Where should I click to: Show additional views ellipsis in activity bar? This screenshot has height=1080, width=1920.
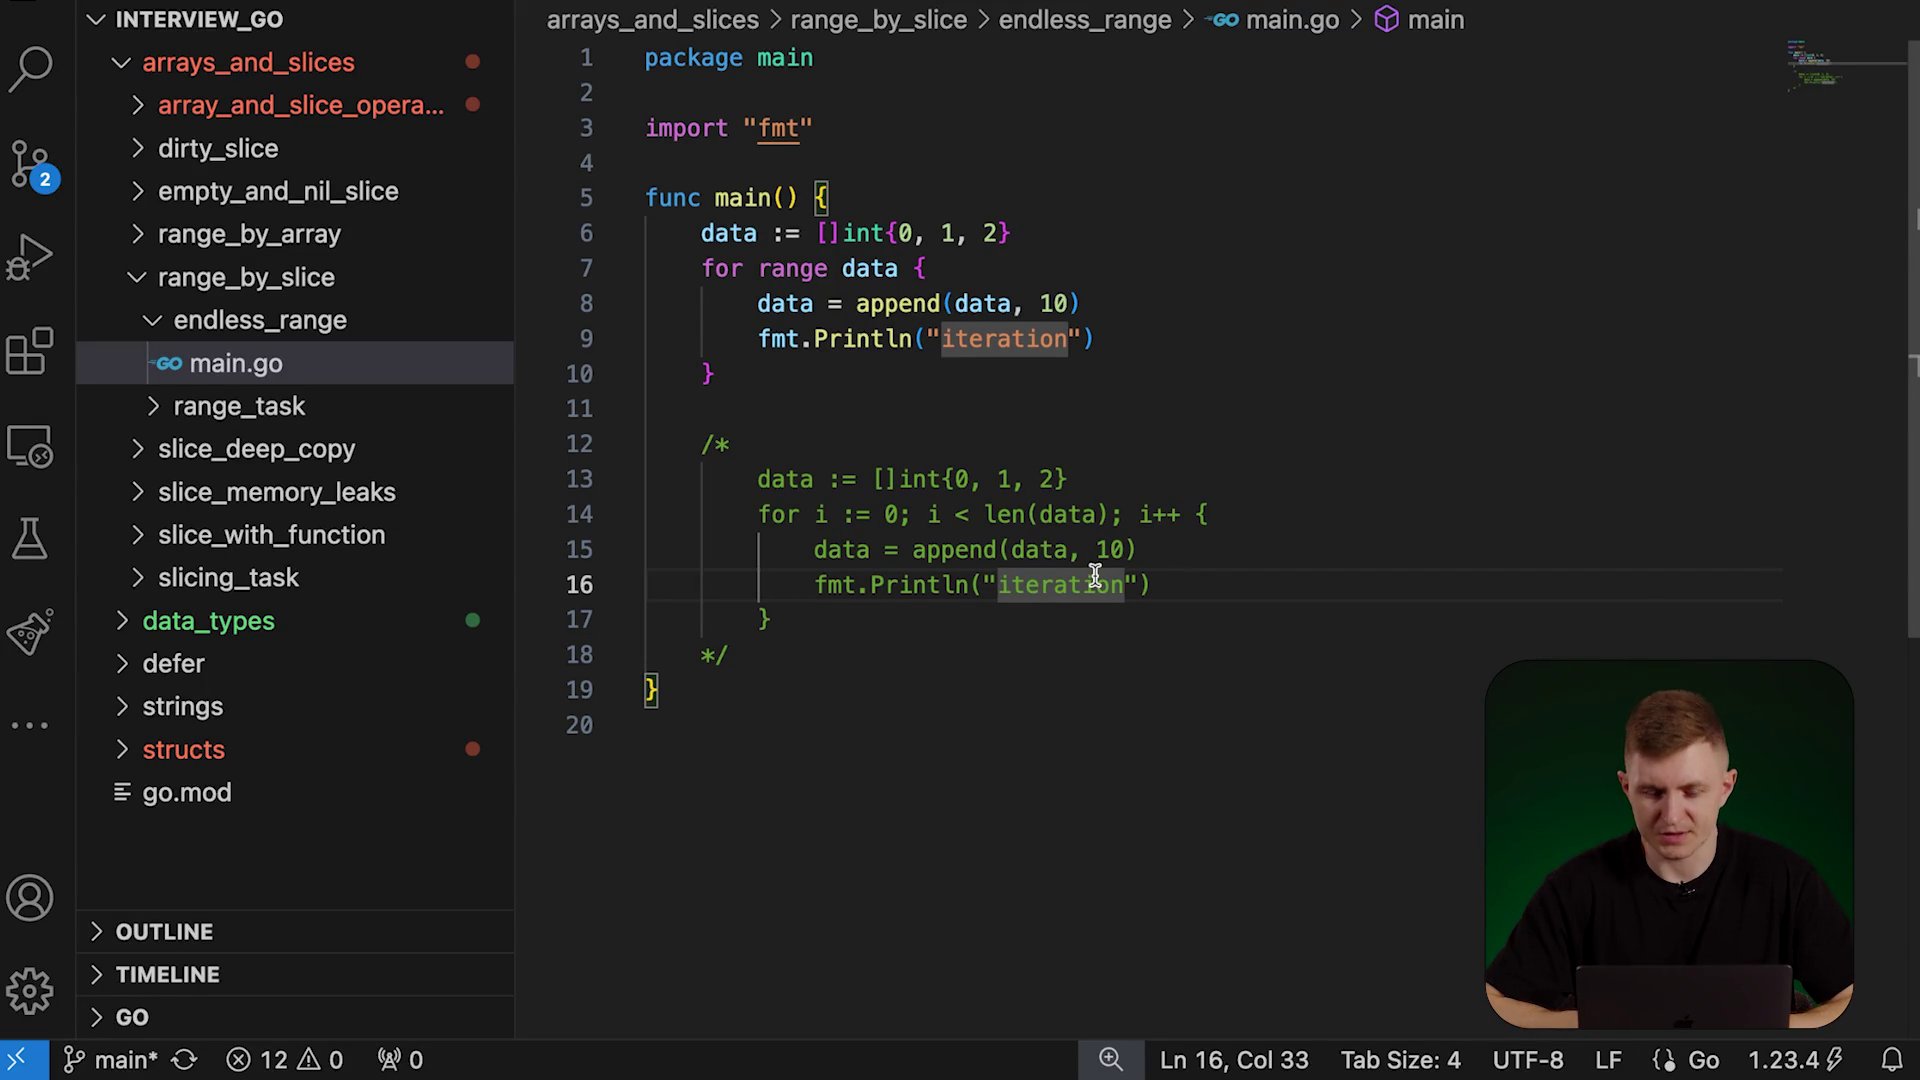(x=30, y=725)
